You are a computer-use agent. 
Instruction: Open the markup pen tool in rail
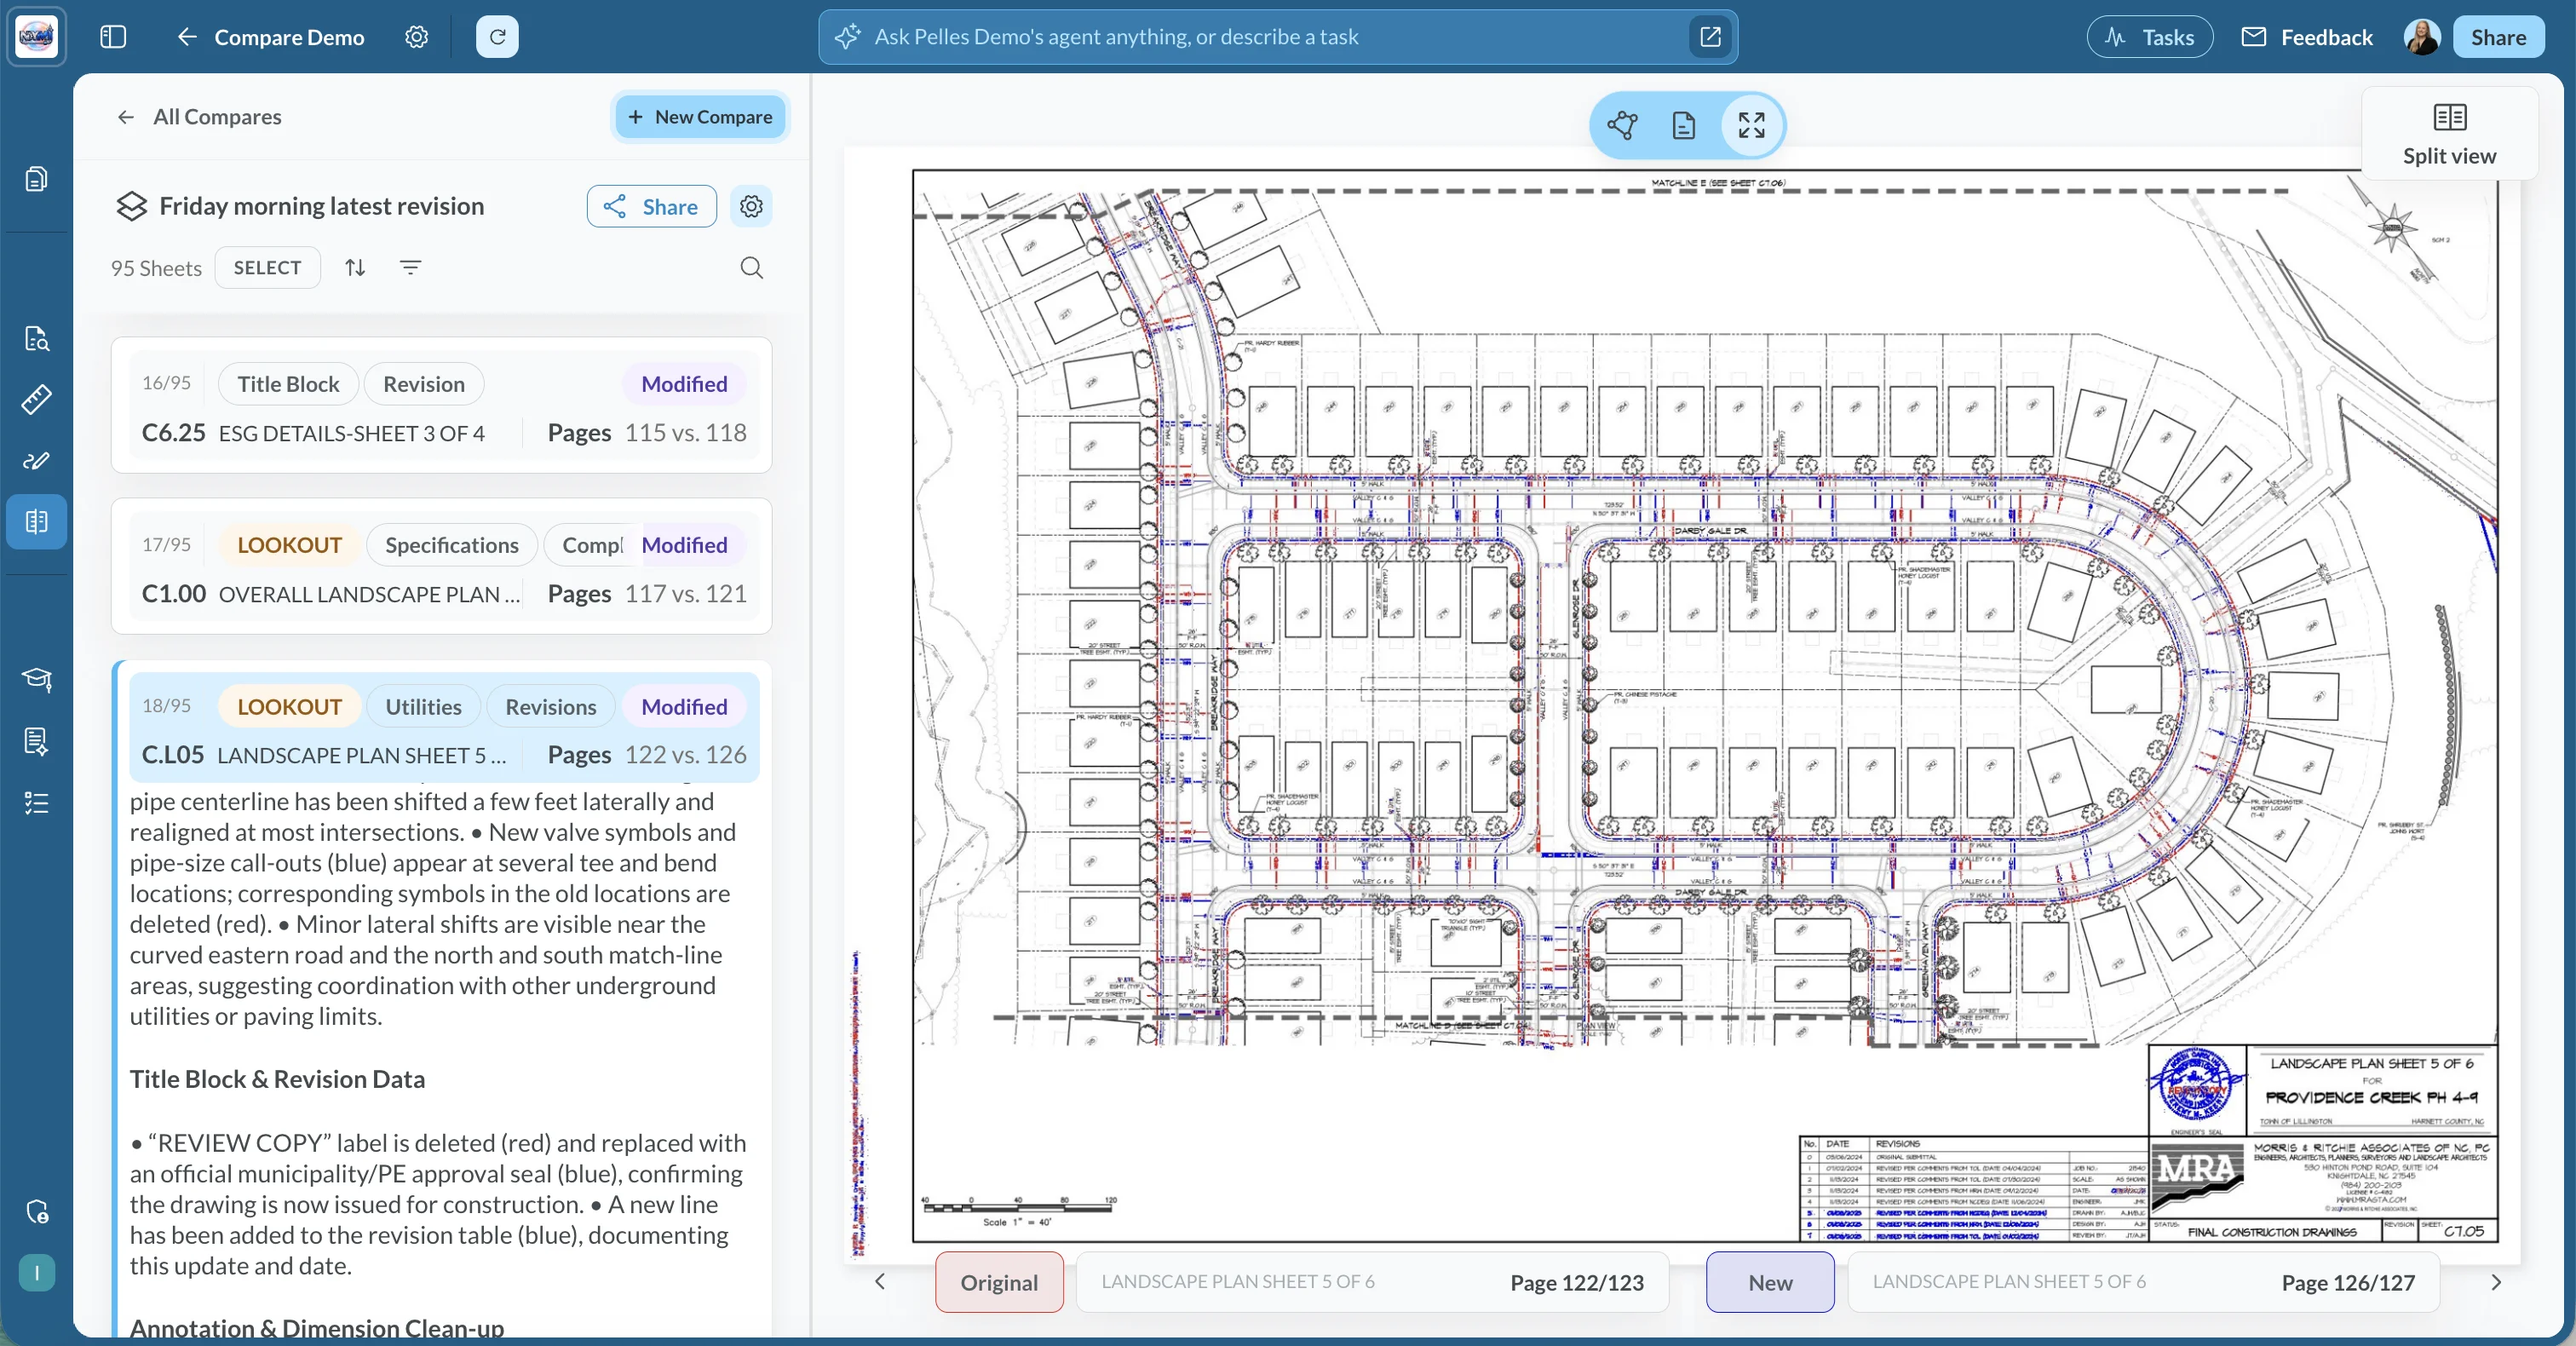(x=37, y=461)
